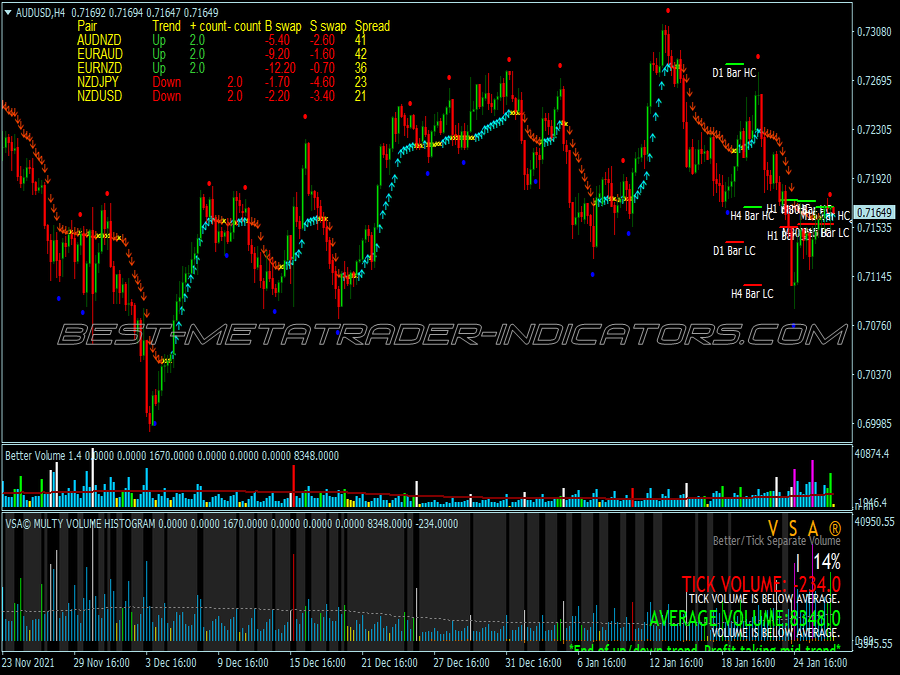Click the 'VSA© MULTY VOLUME HISTOGRAM' indicator label

80,523
